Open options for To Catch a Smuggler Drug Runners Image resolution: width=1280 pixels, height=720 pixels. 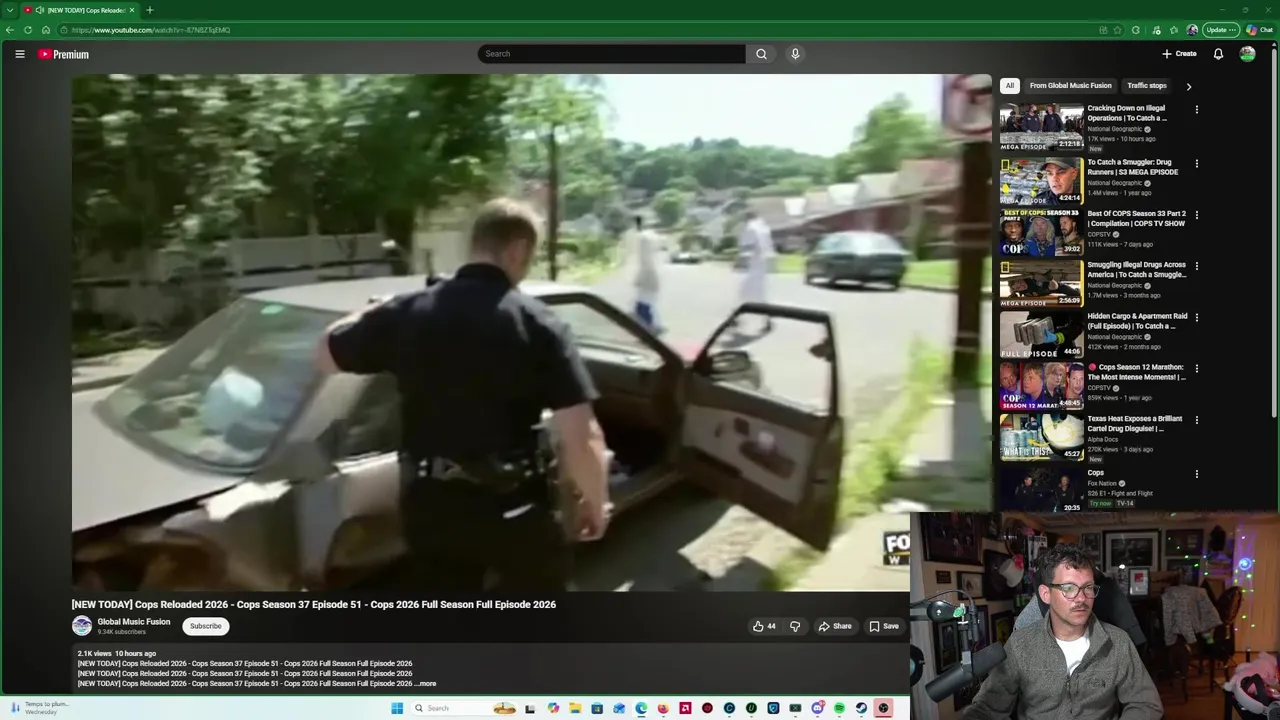click(1196, 163)
